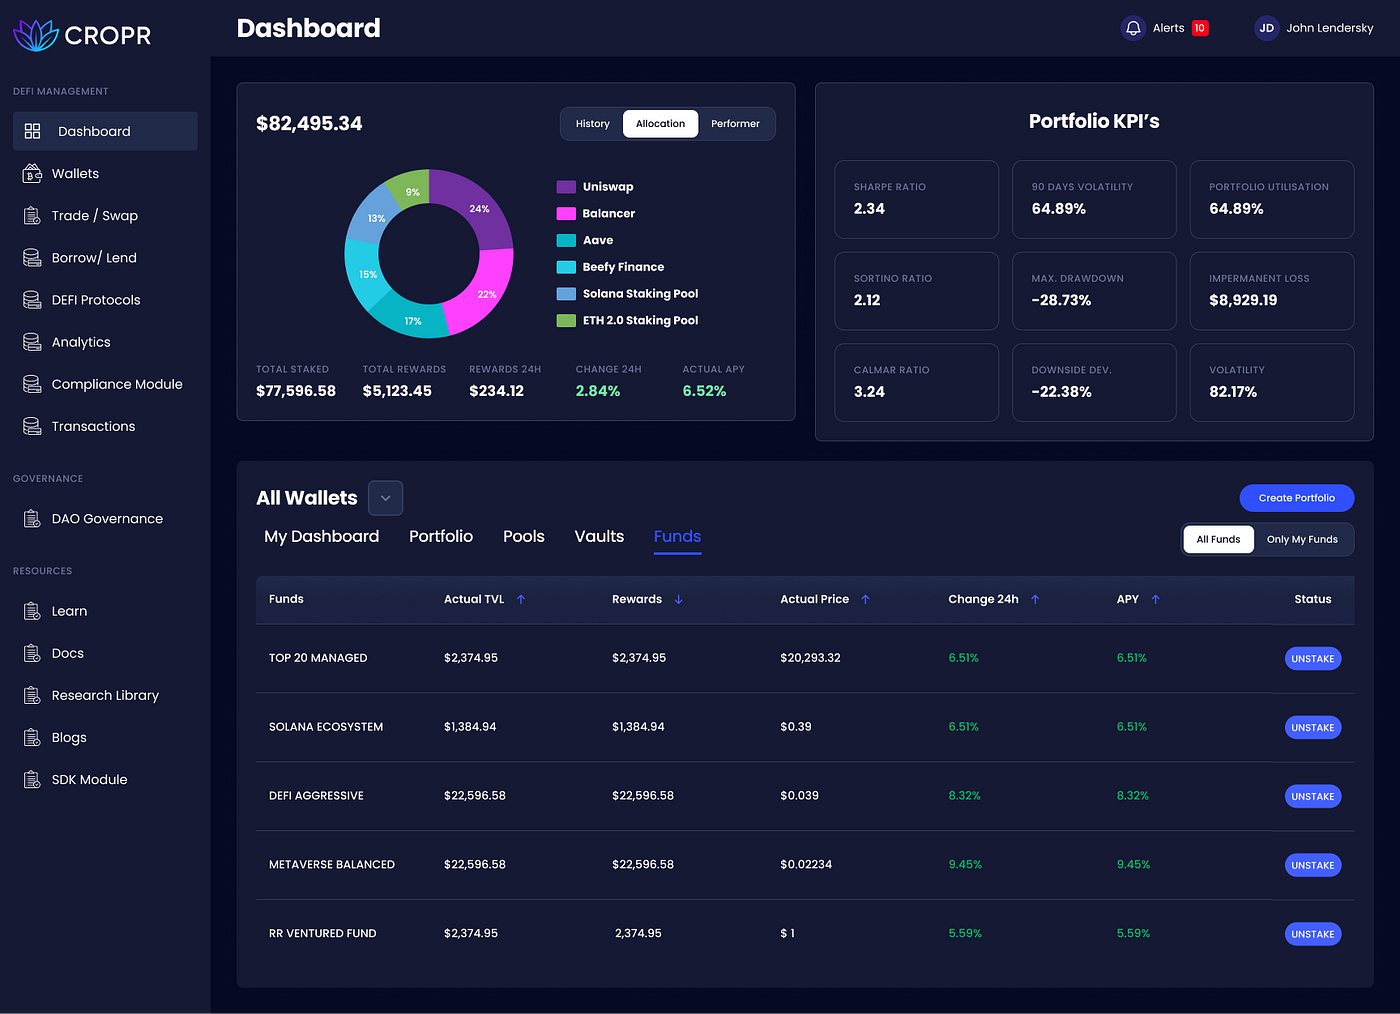This screenshot has height=1014, width=1400.
Task: Click the Compliance Module icon
Action: point(32,384)
